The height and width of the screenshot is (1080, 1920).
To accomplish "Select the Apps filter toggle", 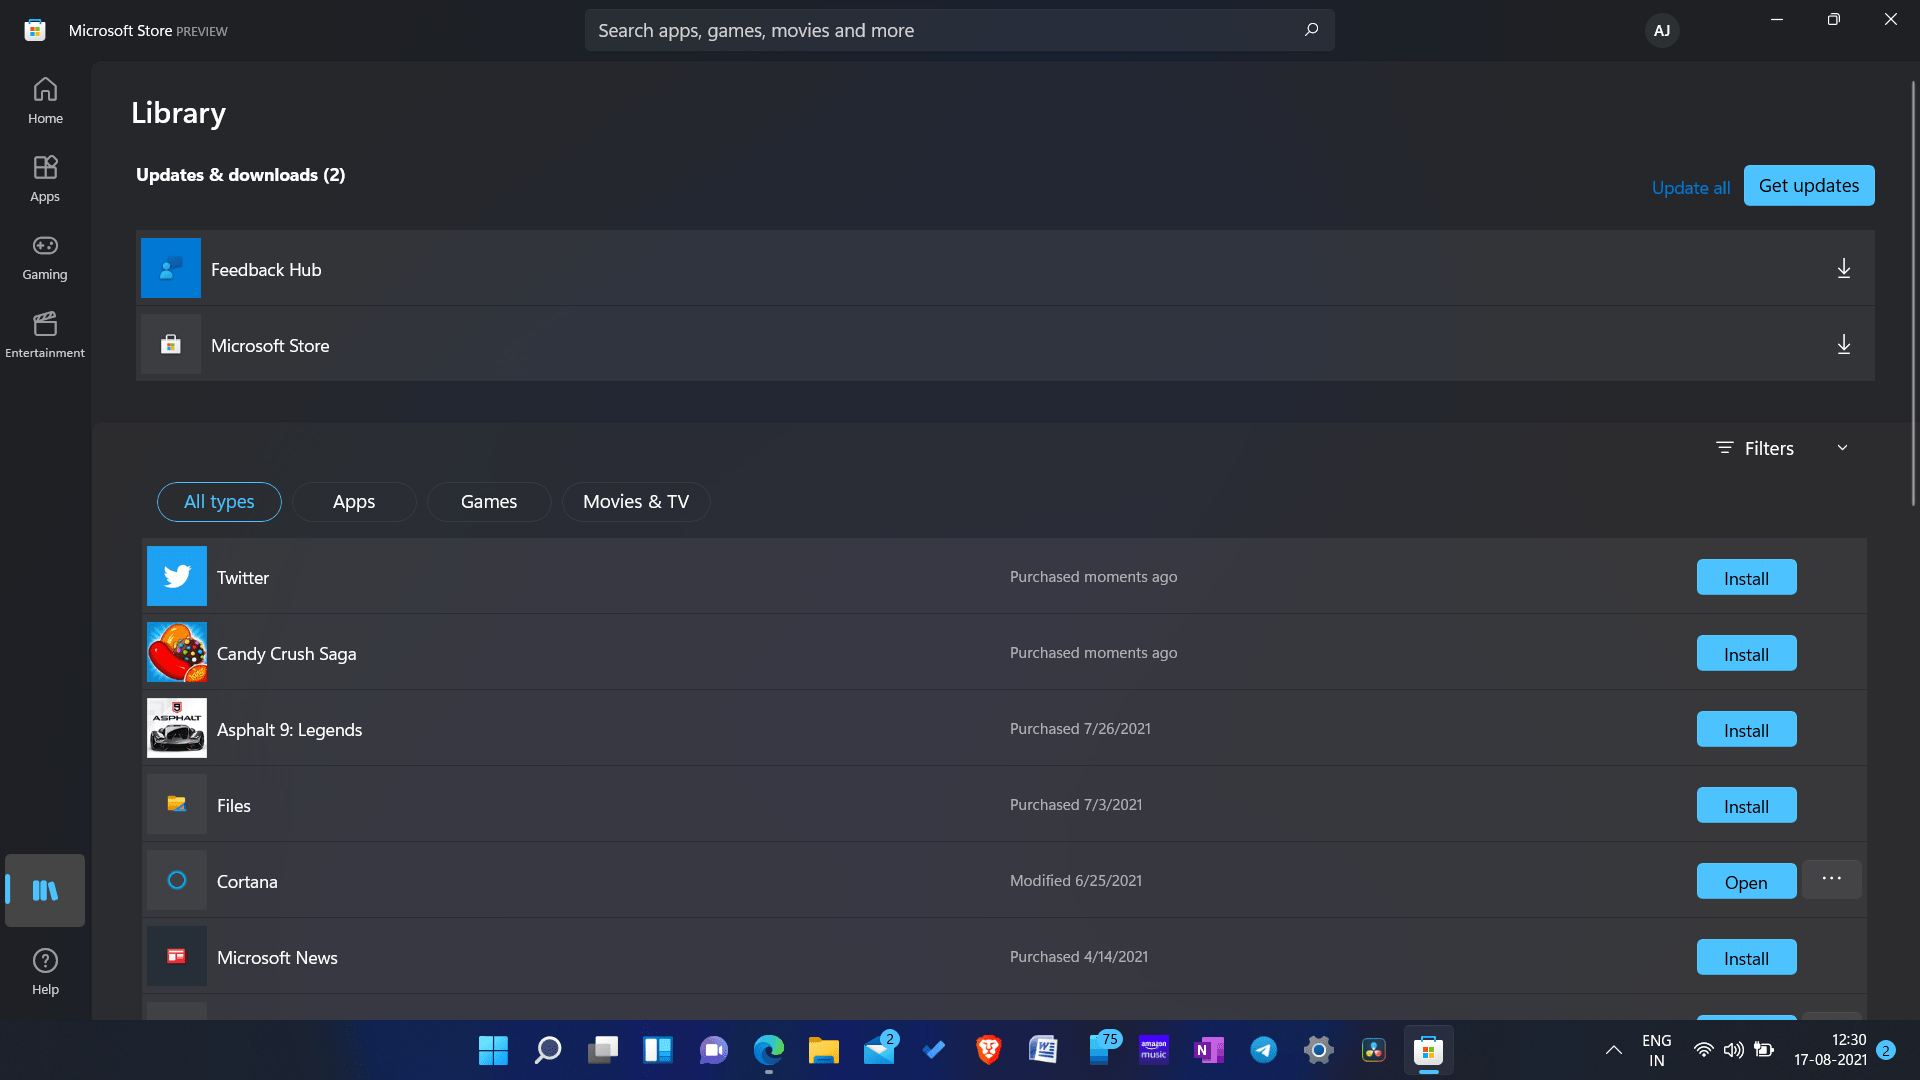I will 355,501.
